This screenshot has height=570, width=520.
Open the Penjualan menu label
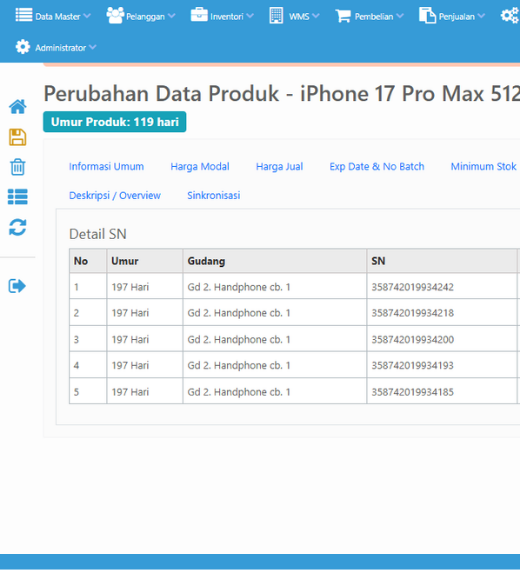pos(456,16)
